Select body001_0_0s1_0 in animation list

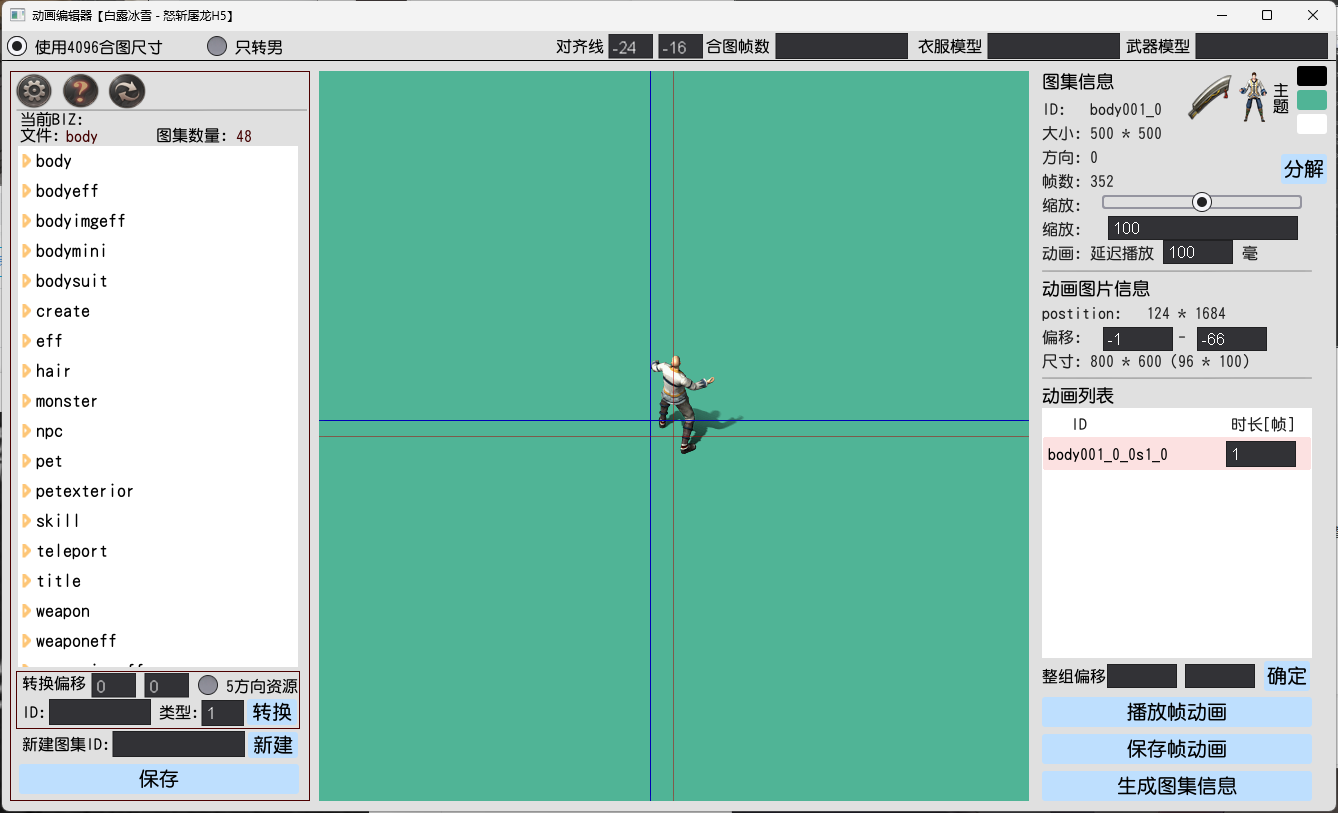(x=1107, y=455)
